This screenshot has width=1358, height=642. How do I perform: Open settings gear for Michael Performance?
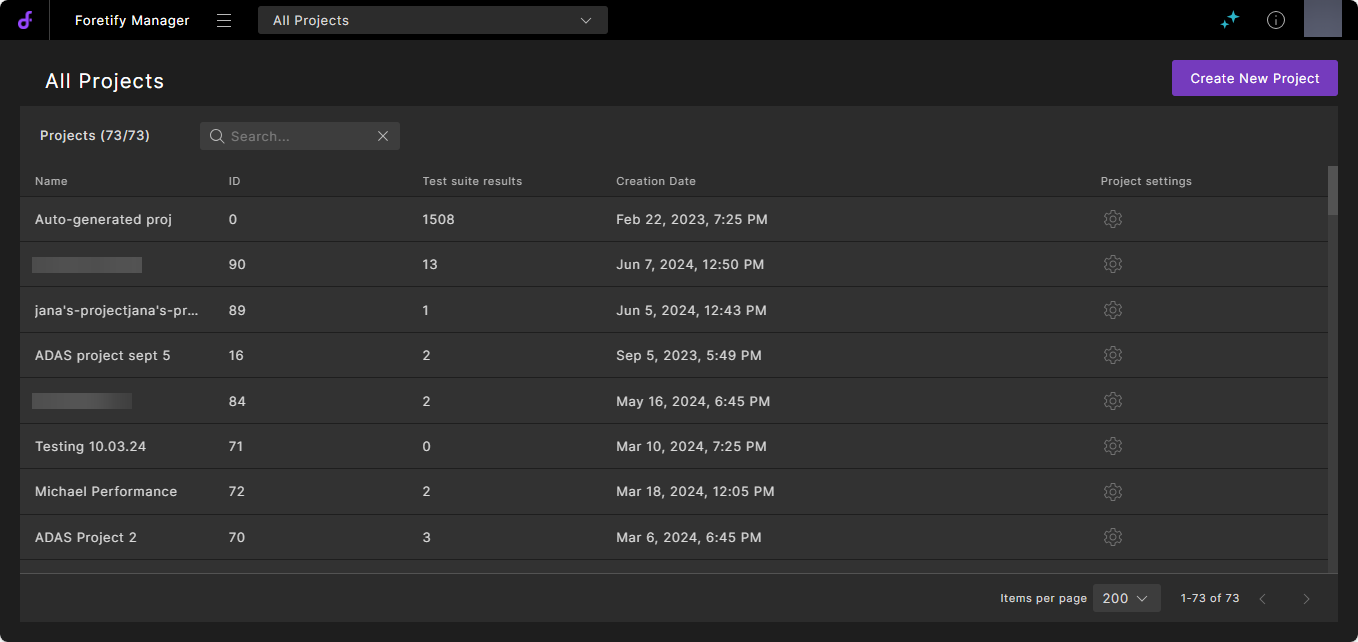[x=1112, y=492]
